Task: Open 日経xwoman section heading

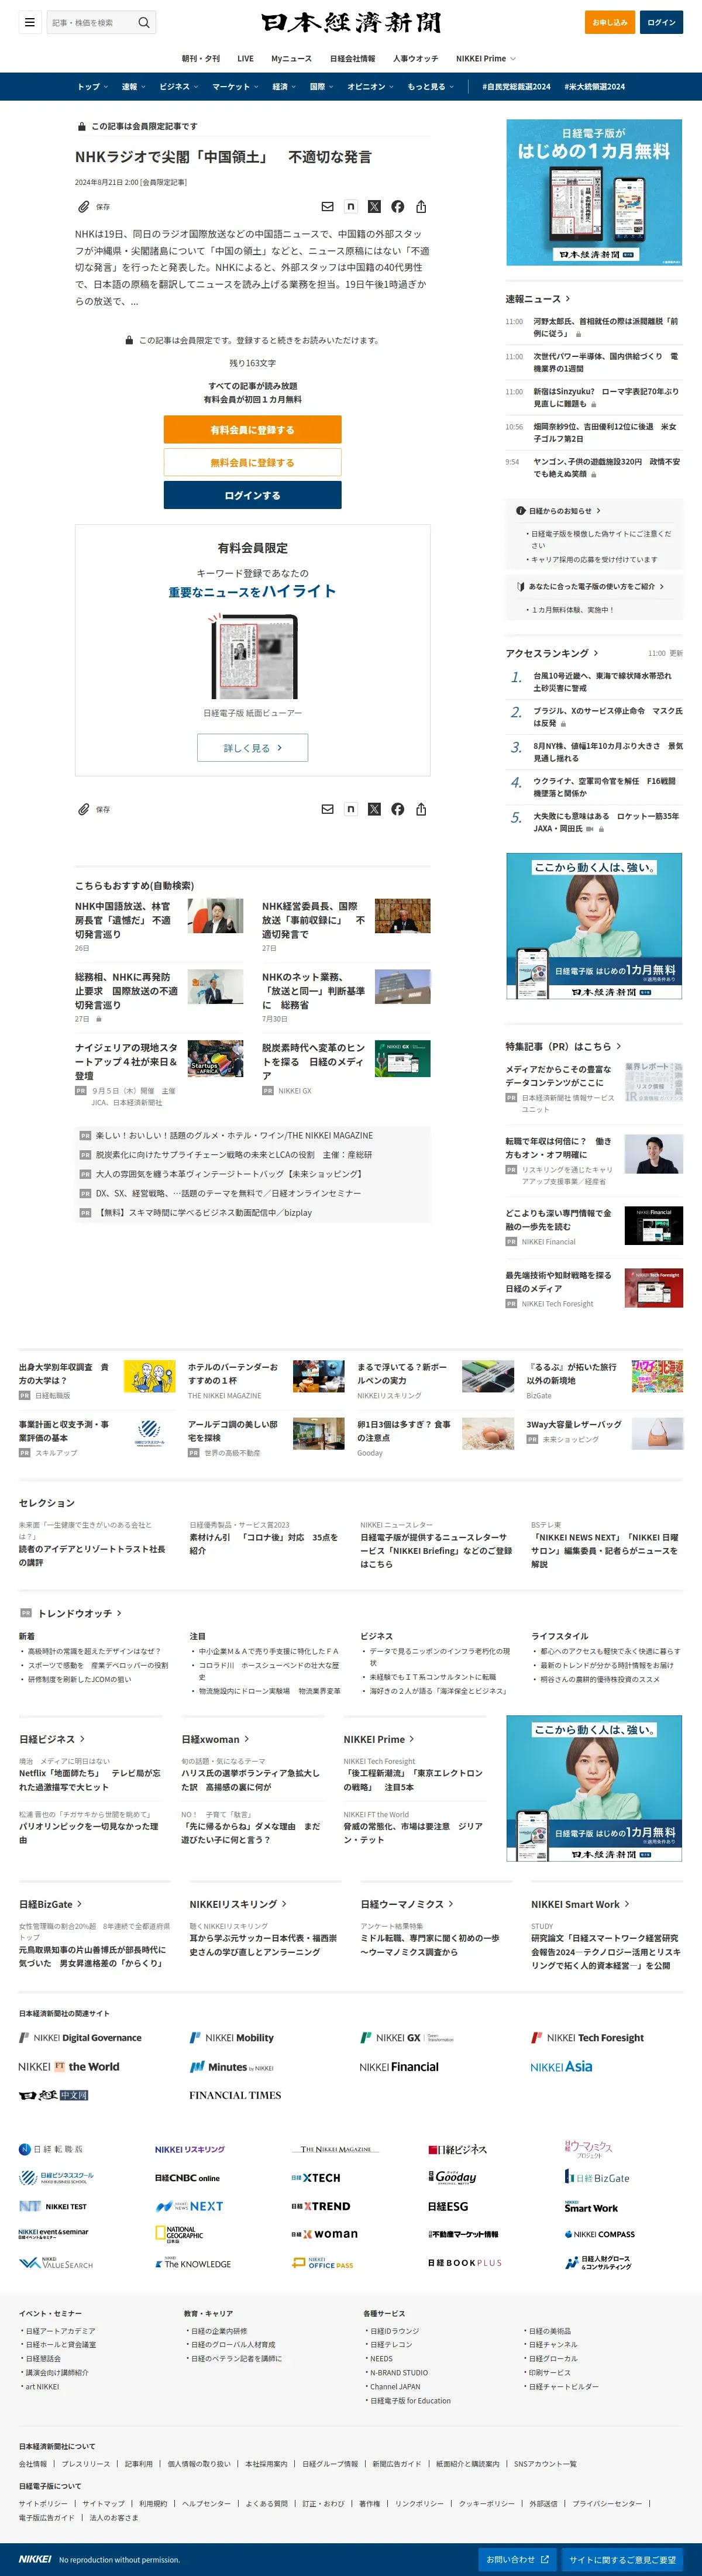Action: click(x=215, y=1739)
